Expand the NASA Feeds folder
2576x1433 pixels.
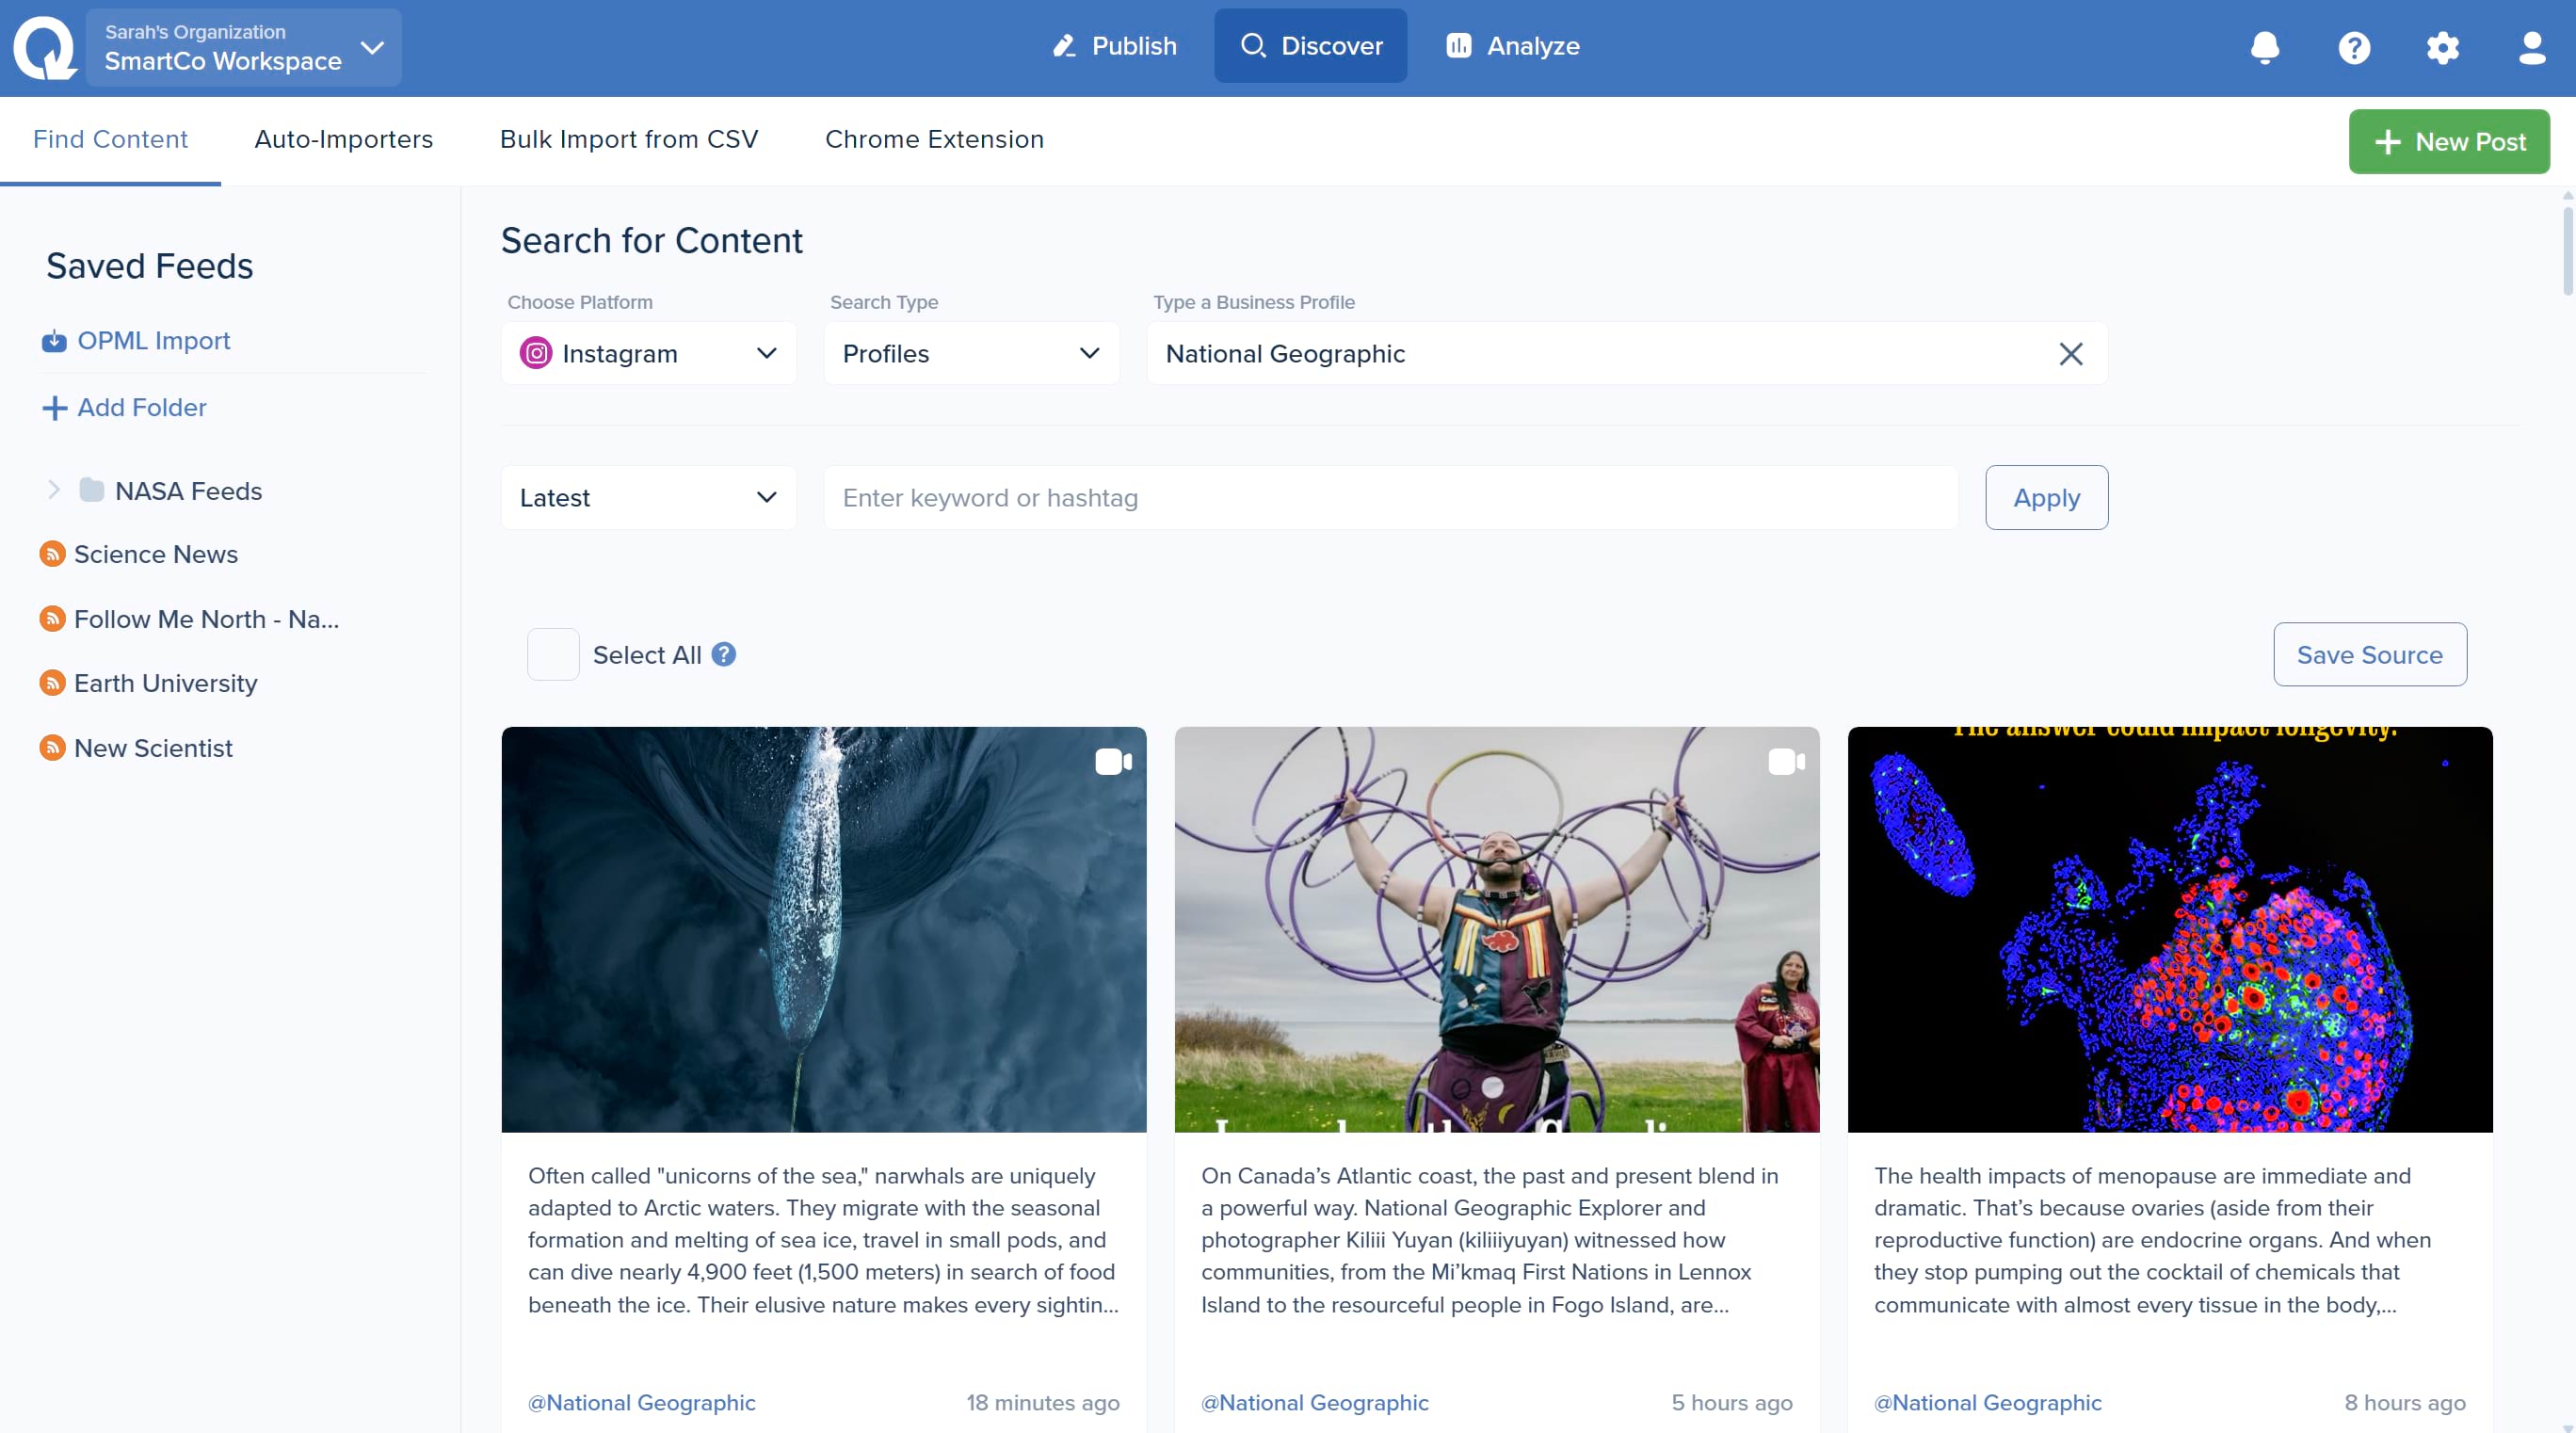54,490
